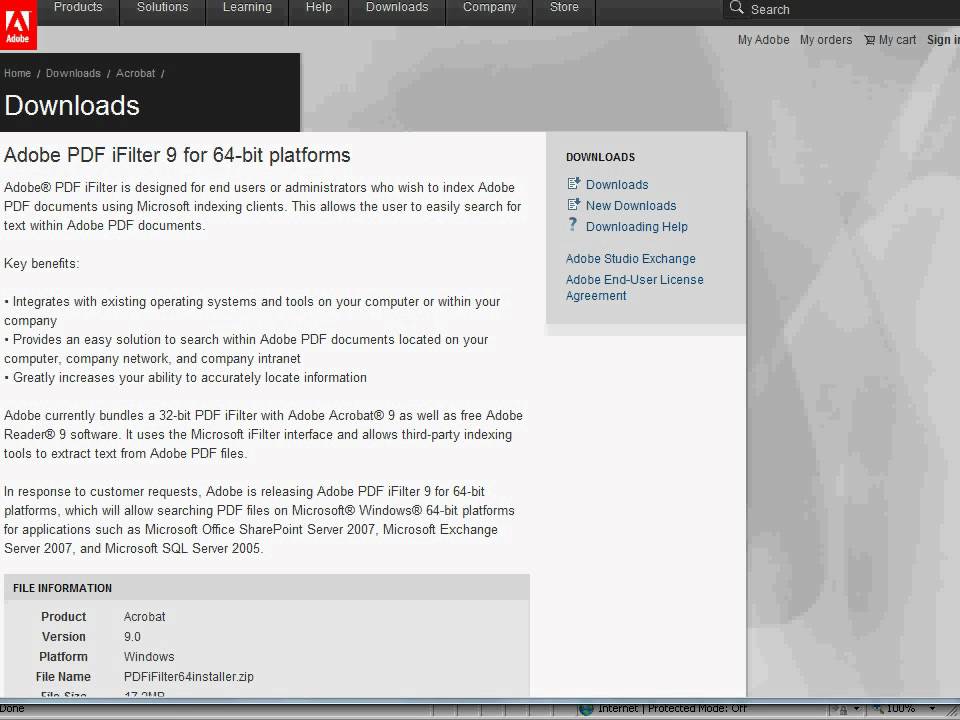Image resolution: width=960 pixels, height=720 pixels.
Task: Open the Store menu
Action: click(564, 7)
